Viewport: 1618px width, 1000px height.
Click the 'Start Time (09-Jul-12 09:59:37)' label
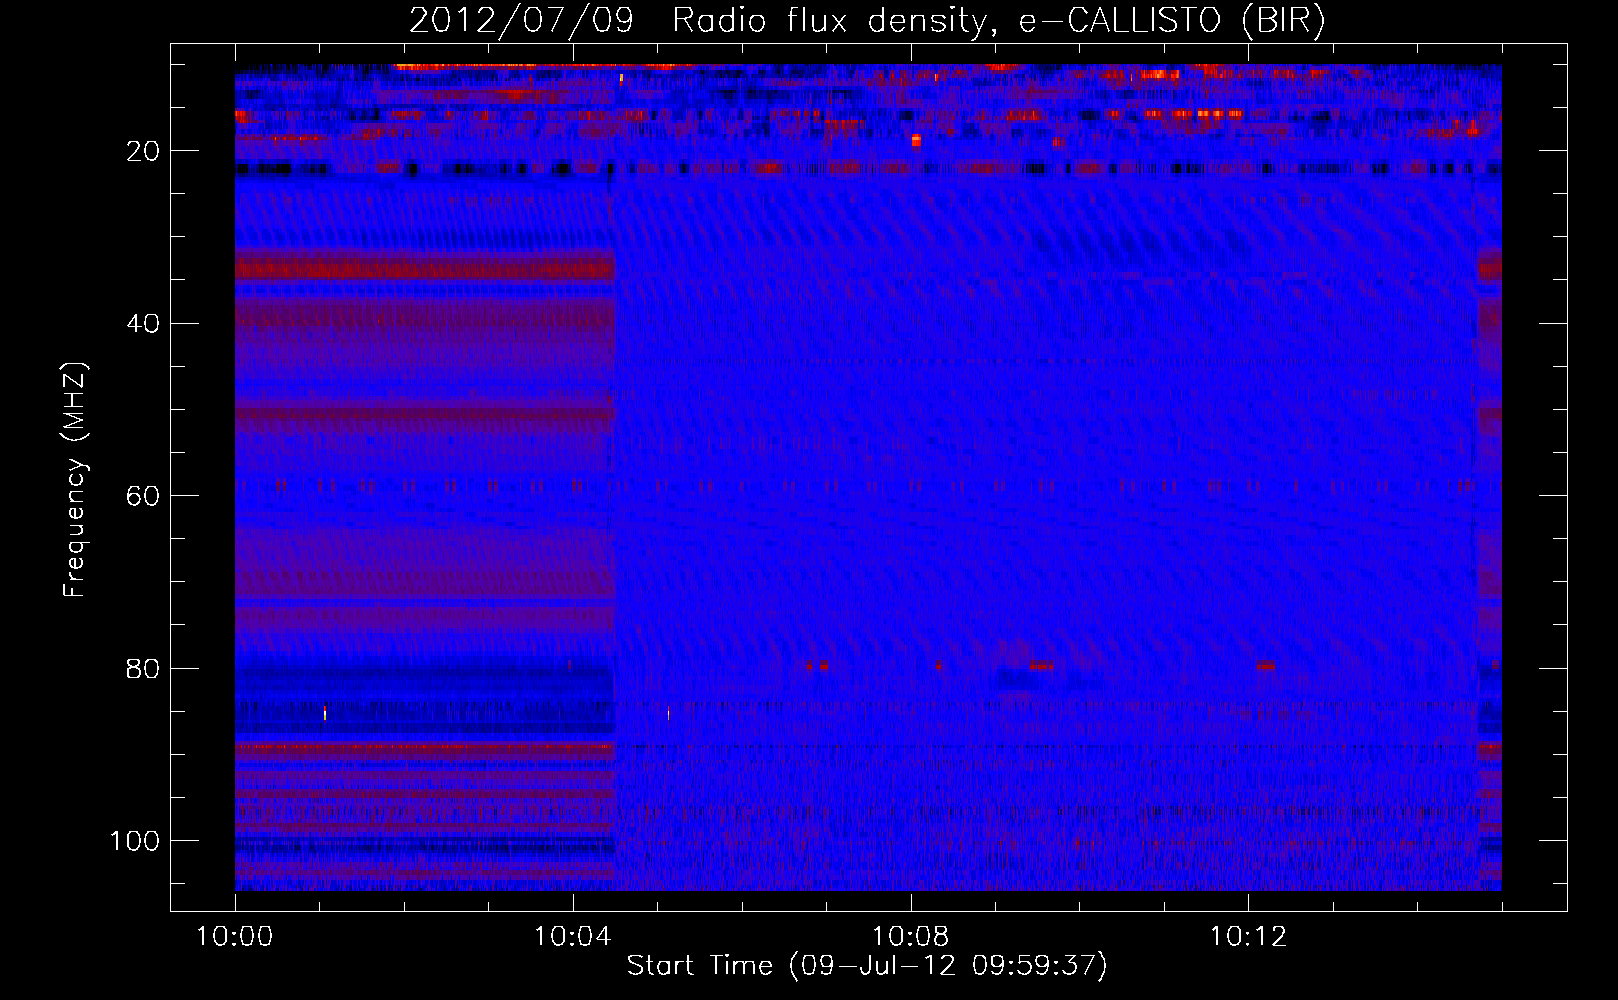(x=867, y=966)
